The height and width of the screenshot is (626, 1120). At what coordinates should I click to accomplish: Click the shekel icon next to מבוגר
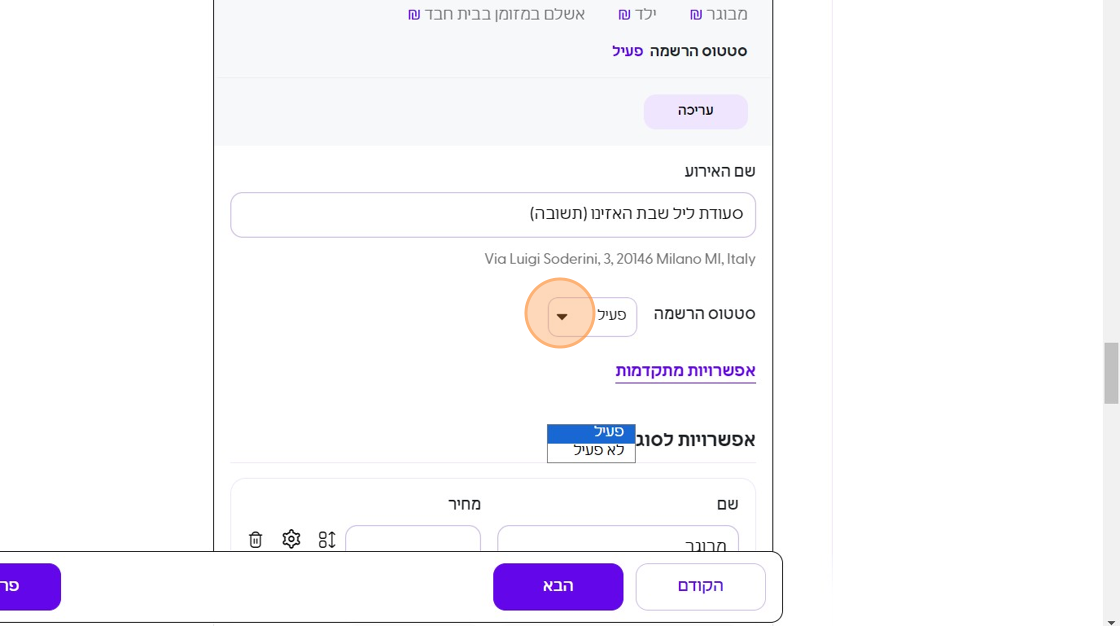(696, 15)
